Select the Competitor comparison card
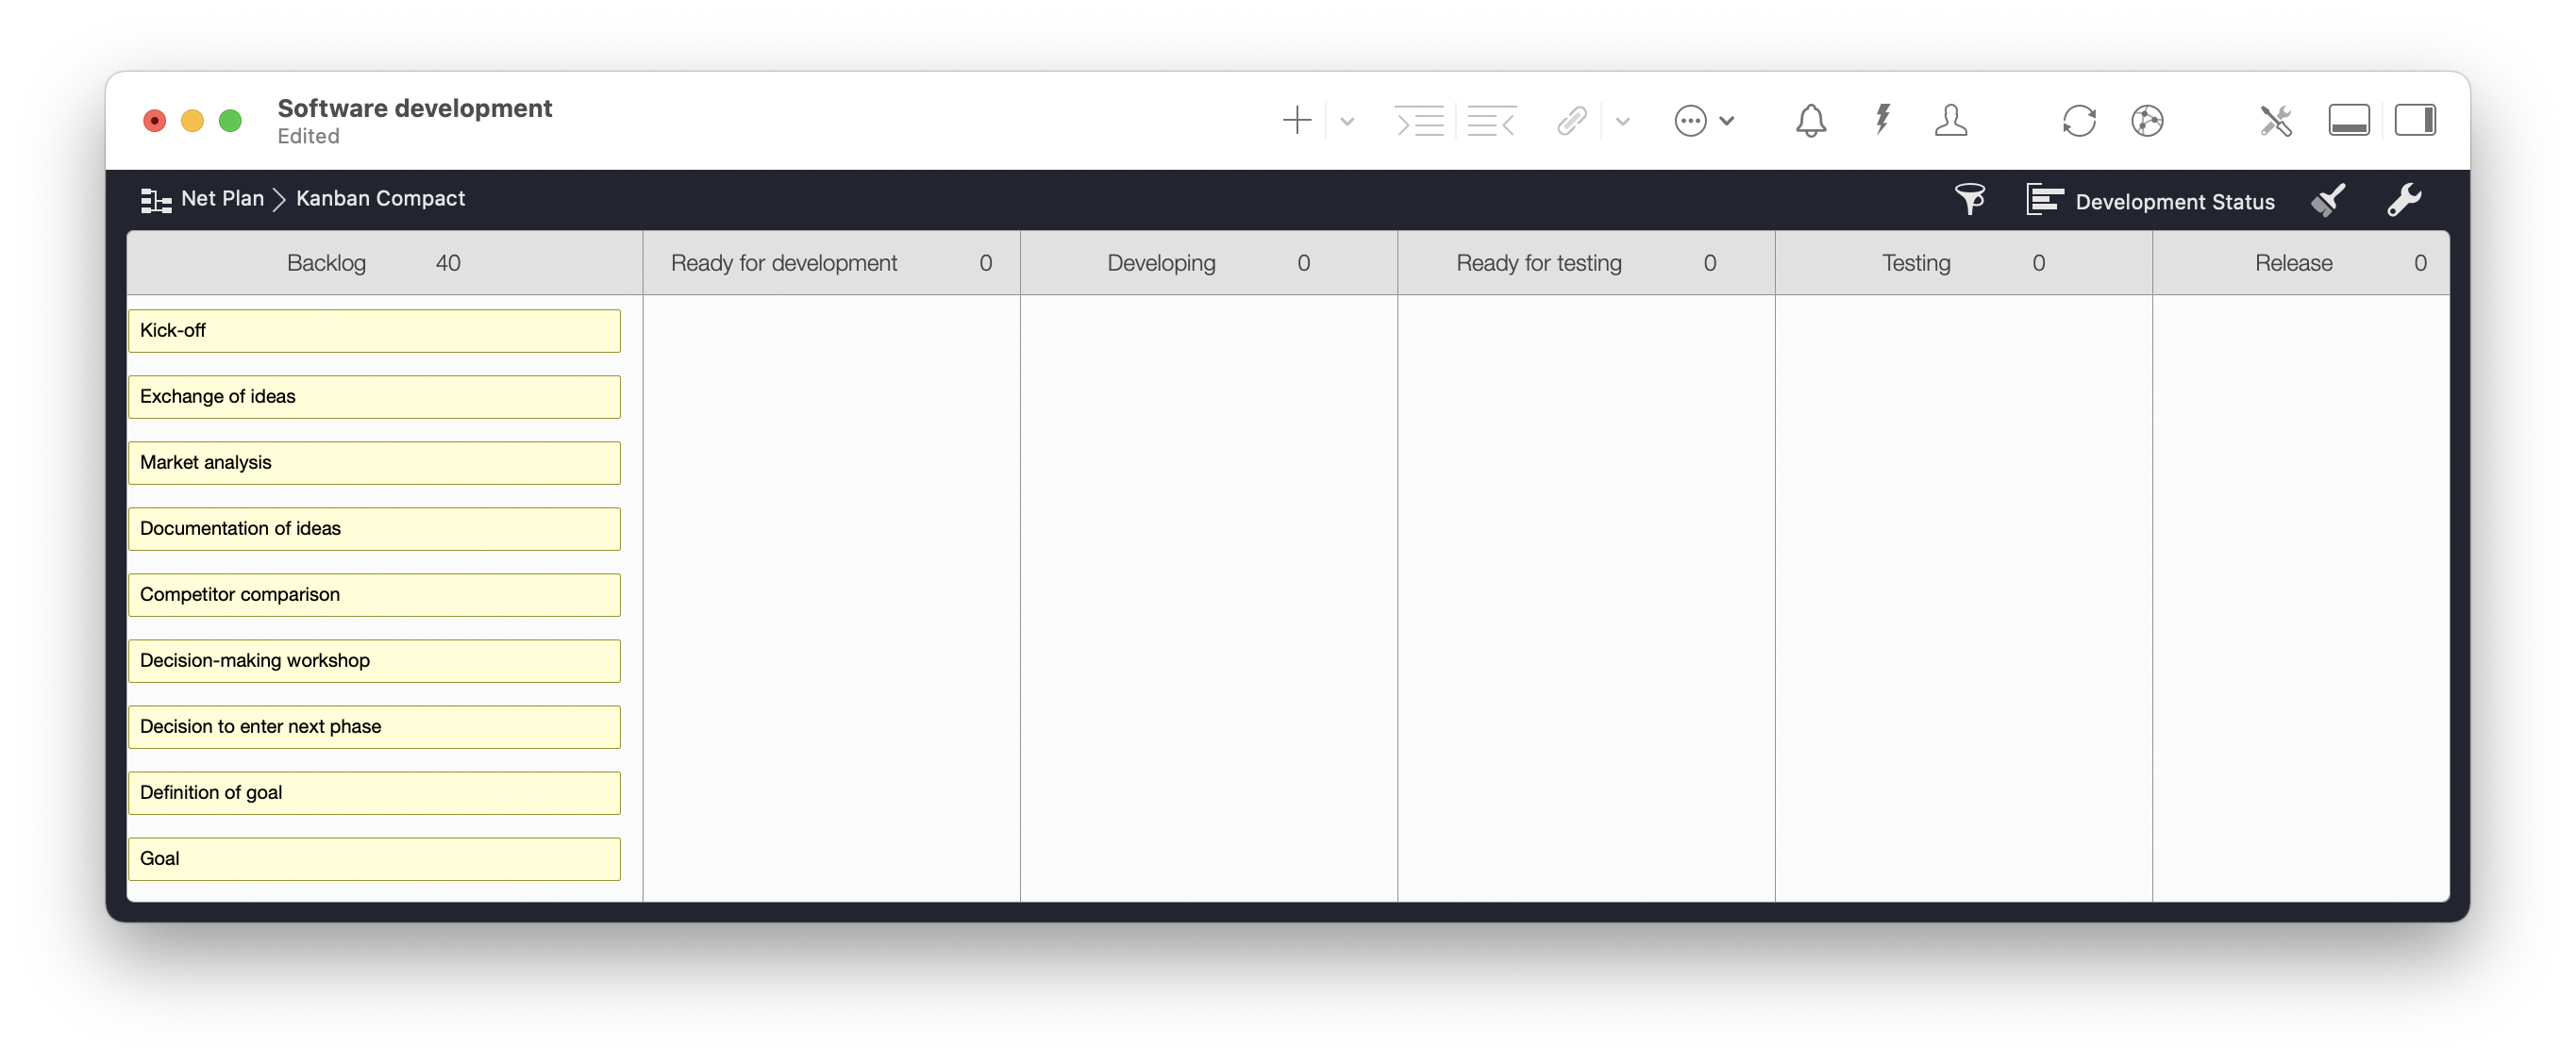Screen dimensions: 2576x1062 (x=374, y=595)
